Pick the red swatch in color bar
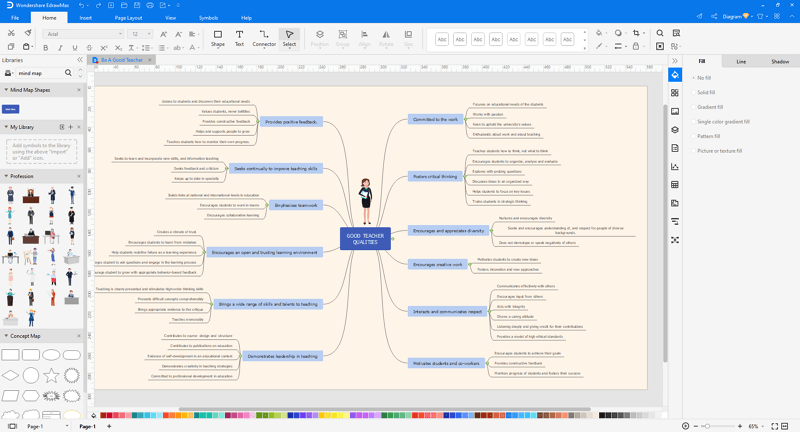Image resolution: width=800 pixels, height=432 pixels. [109, 416]
